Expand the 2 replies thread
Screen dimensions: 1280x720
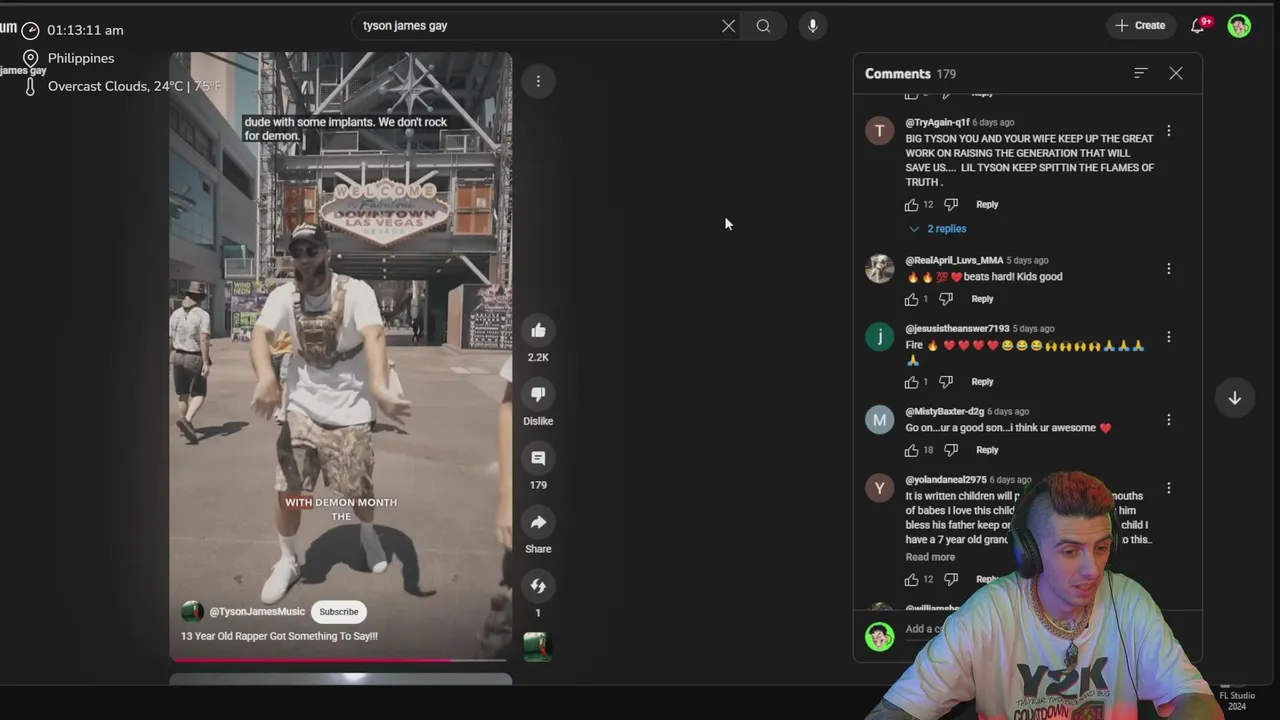[938, 229]
